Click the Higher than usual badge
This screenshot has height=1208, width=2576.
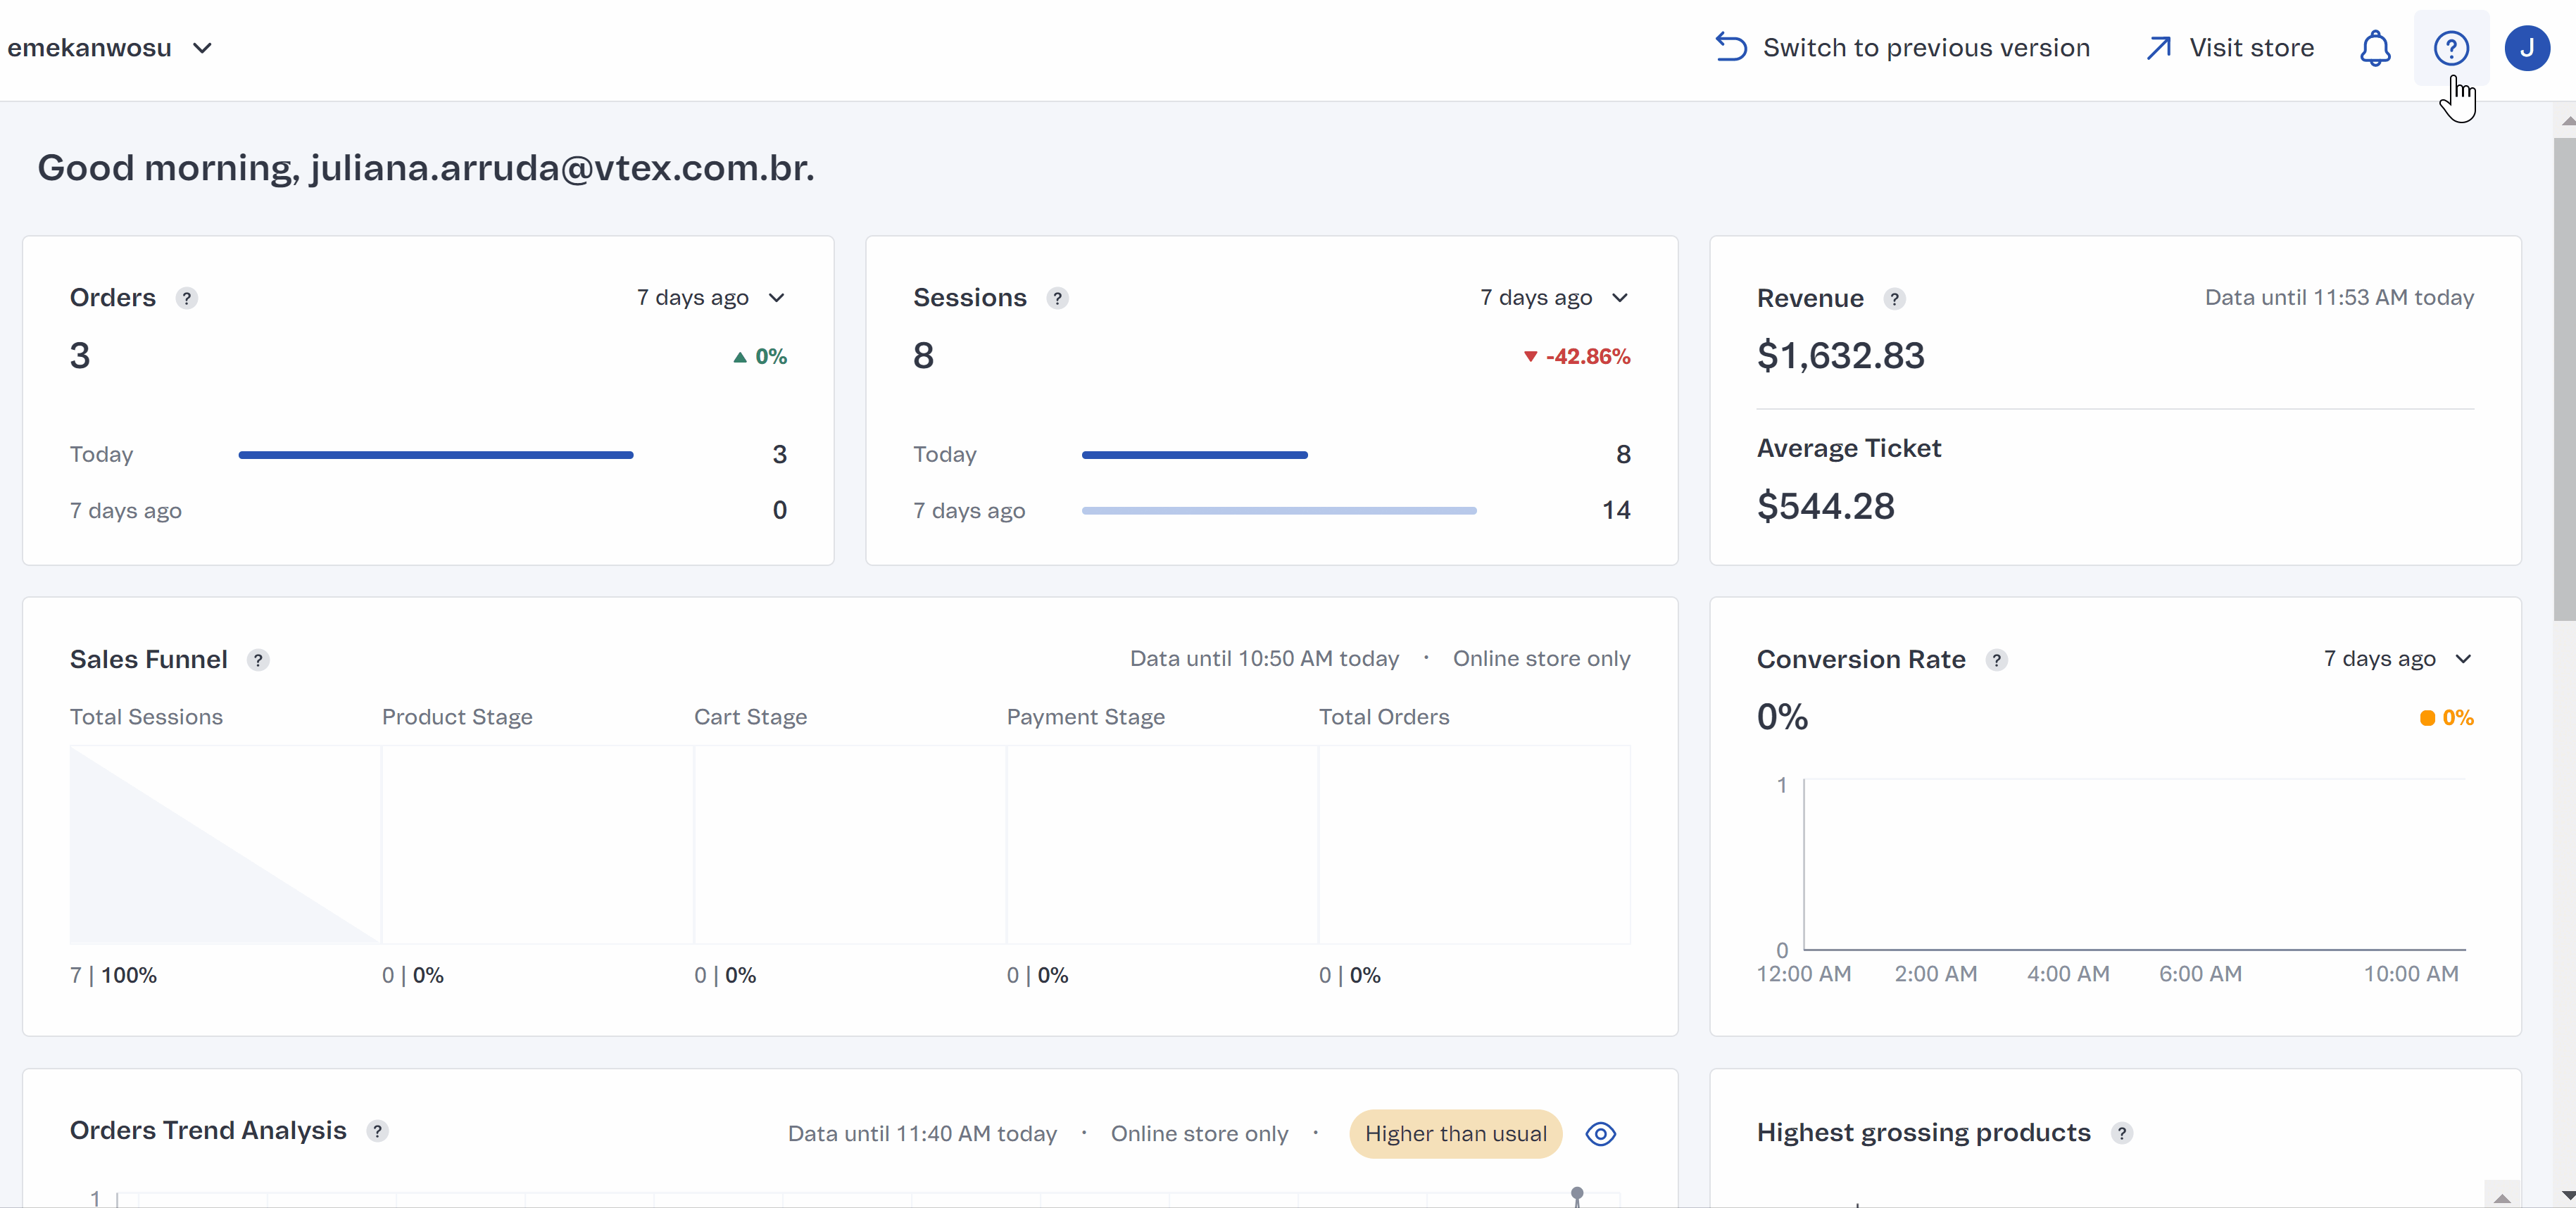coord(1455,1134)
